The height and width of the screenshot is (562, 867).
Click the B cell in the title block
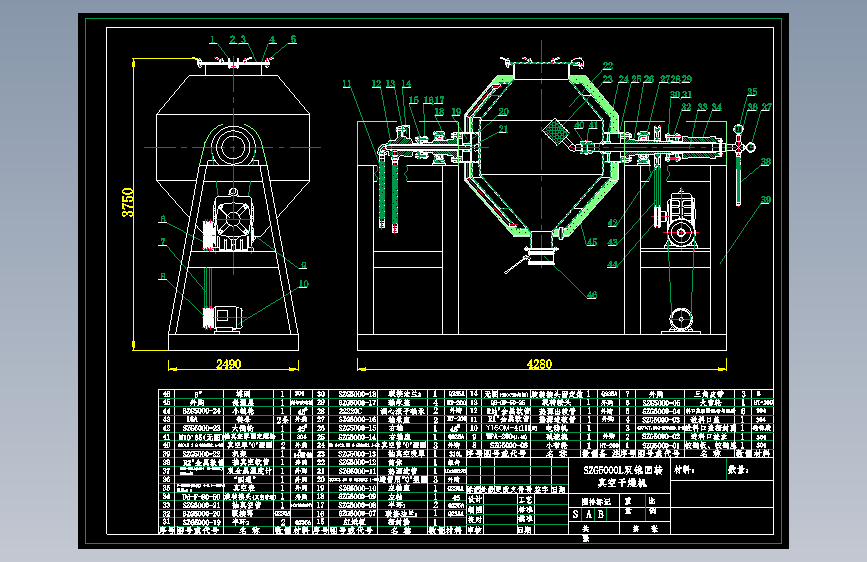[600, 514]
